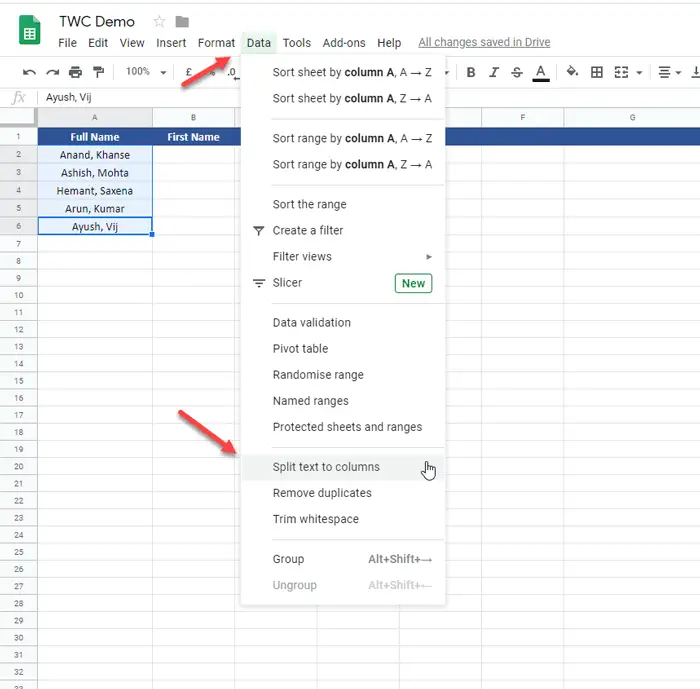
Task: Choose Sort range by column A, A to Z
Action: 343,138
